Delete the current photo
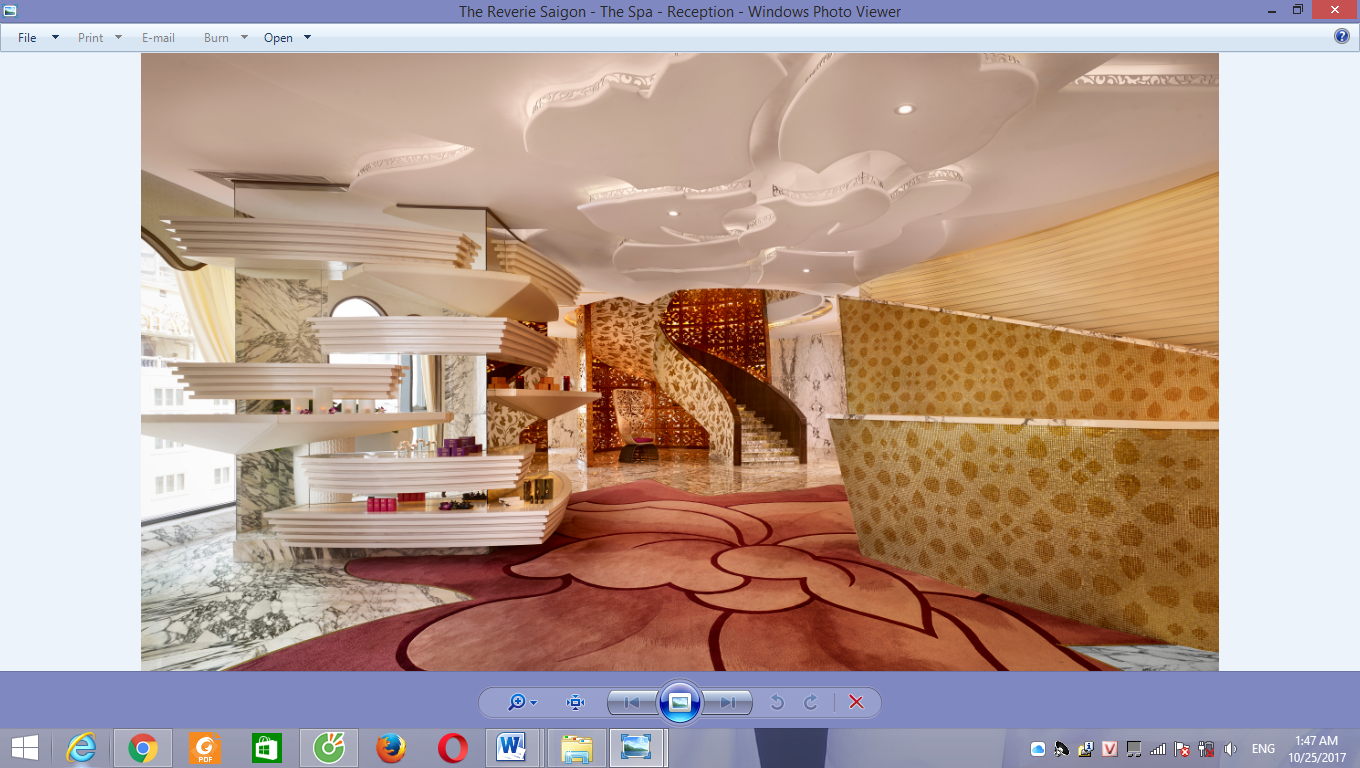 856,703
